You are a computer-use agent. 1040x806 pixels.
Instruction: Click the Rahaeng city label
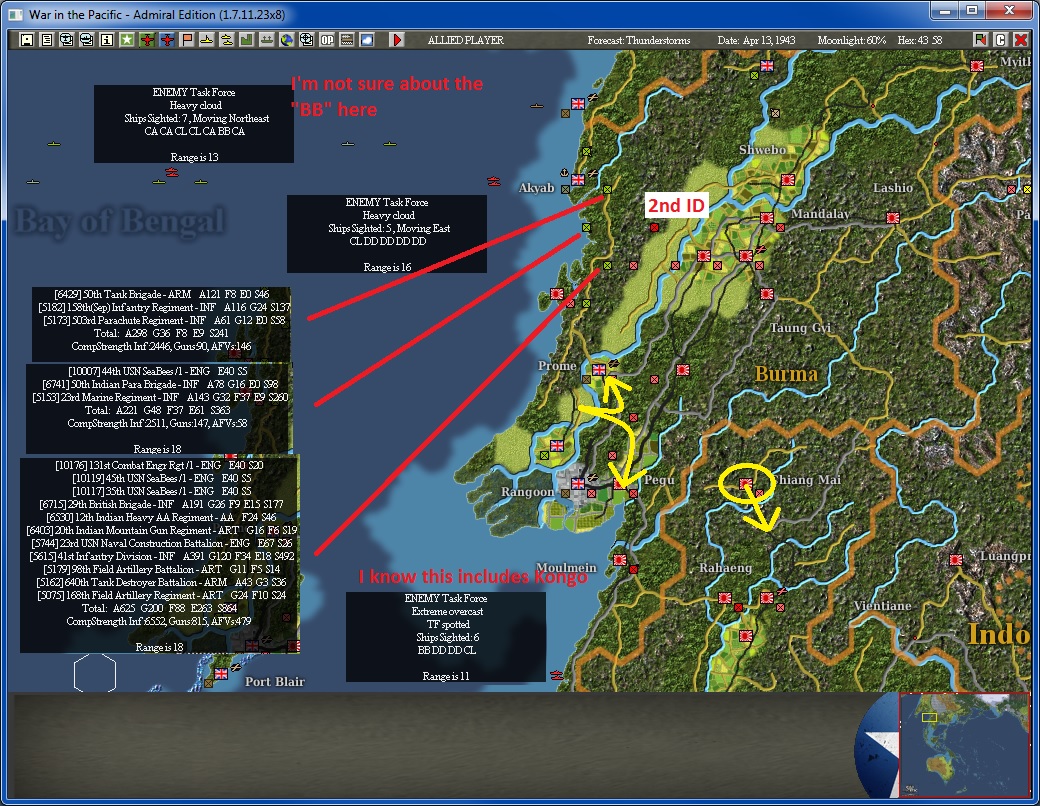tap(725, 568)
